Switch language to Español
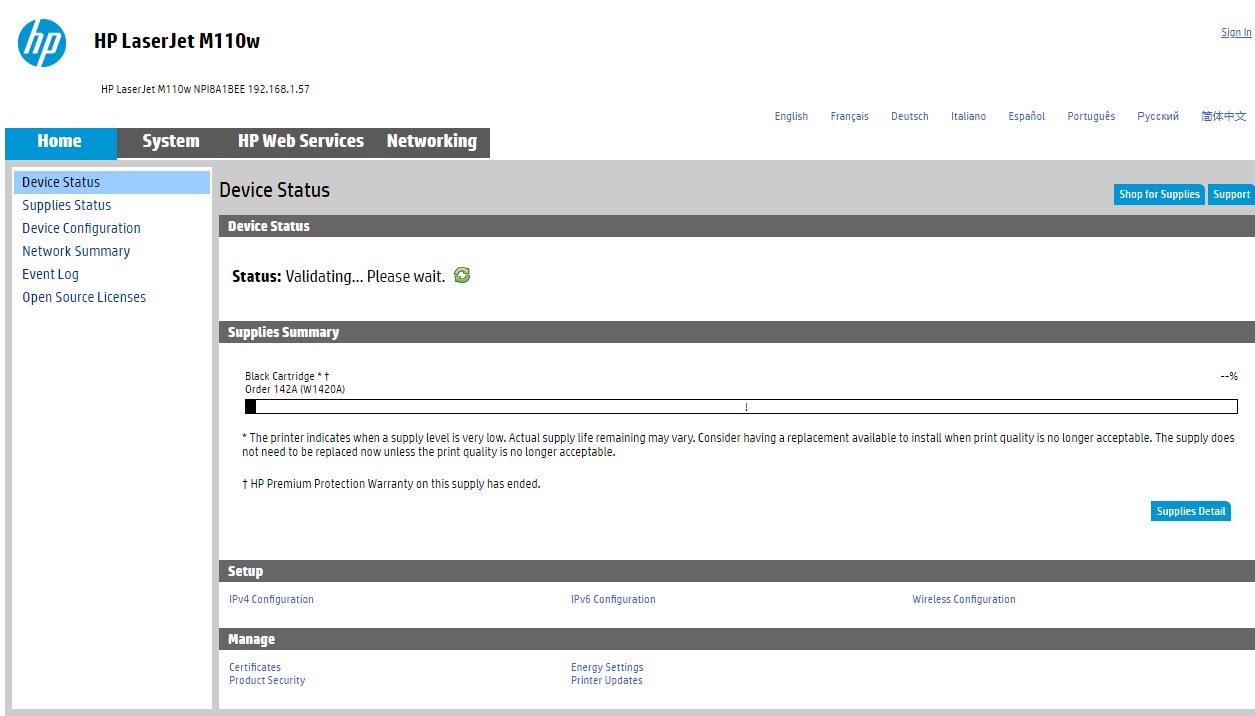The height and width of the screenshot is (716, 1255). pyautogui.click(x=1026, y=117)
